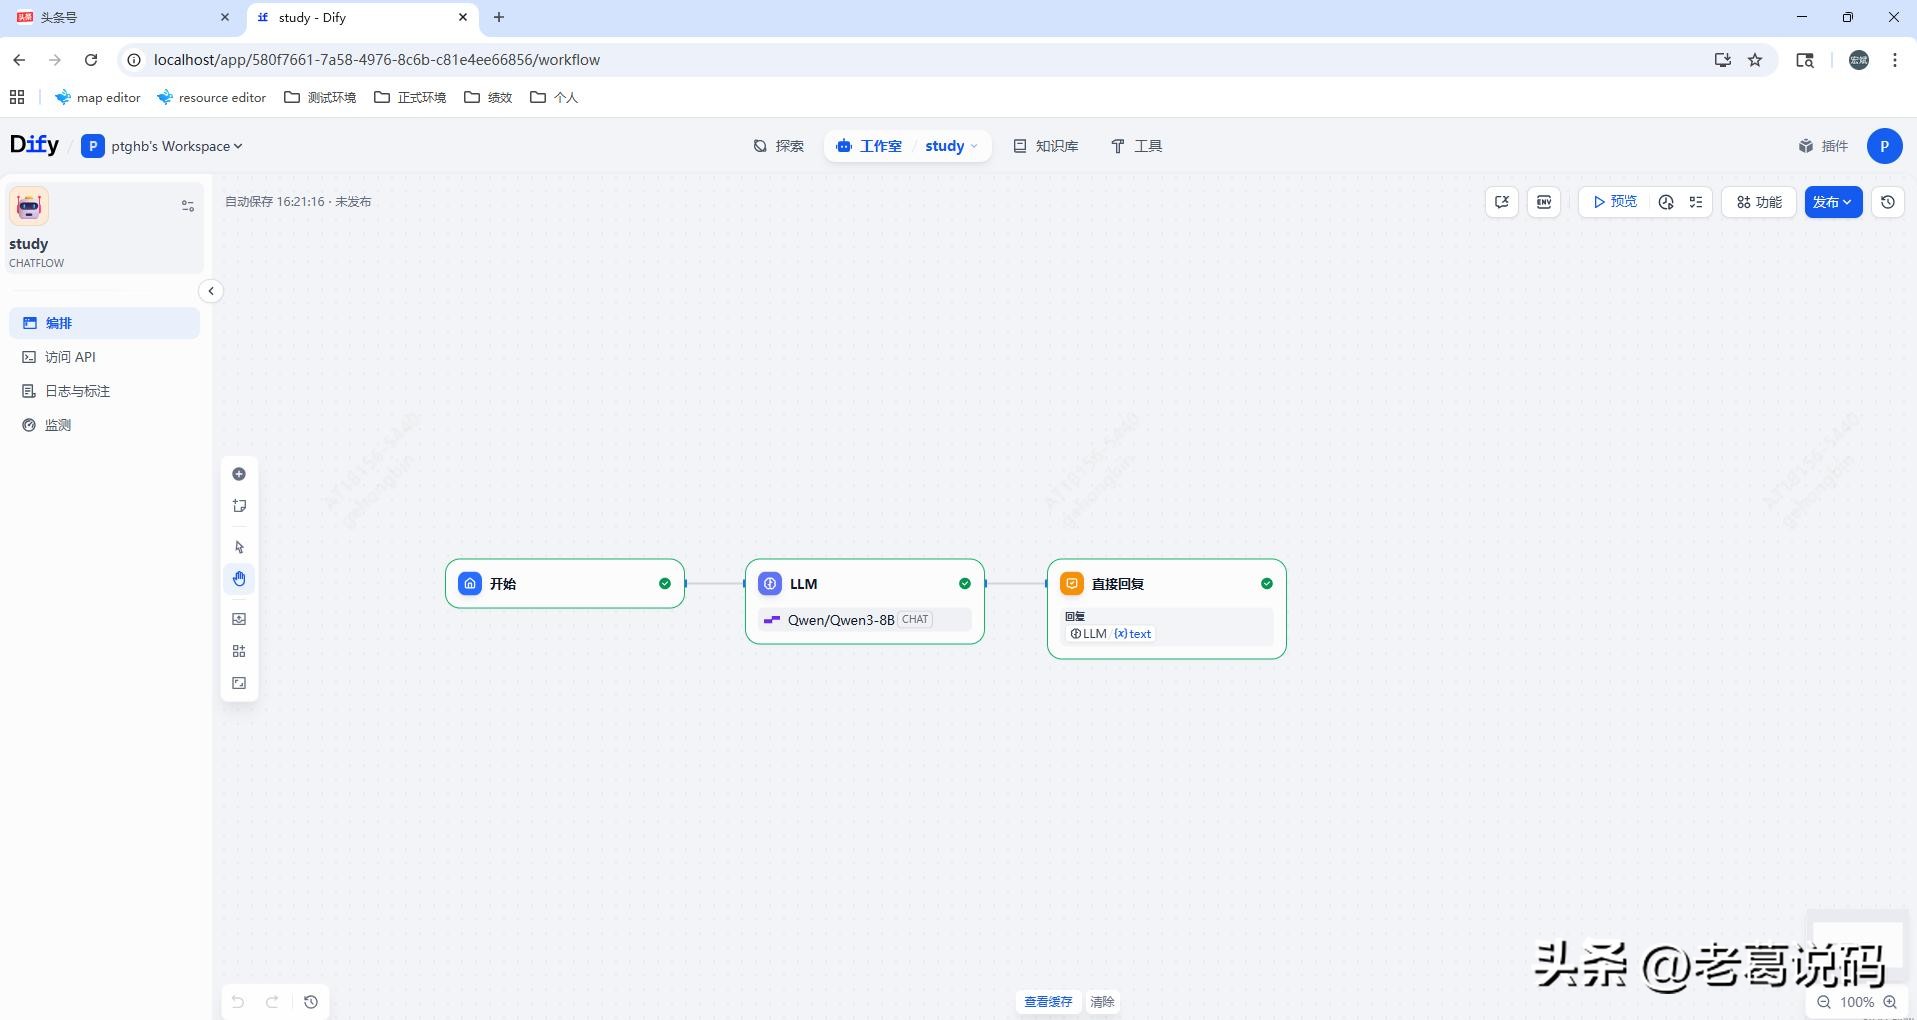Open the study app settings icon
1917x1020 pixels.
[187, 206]
